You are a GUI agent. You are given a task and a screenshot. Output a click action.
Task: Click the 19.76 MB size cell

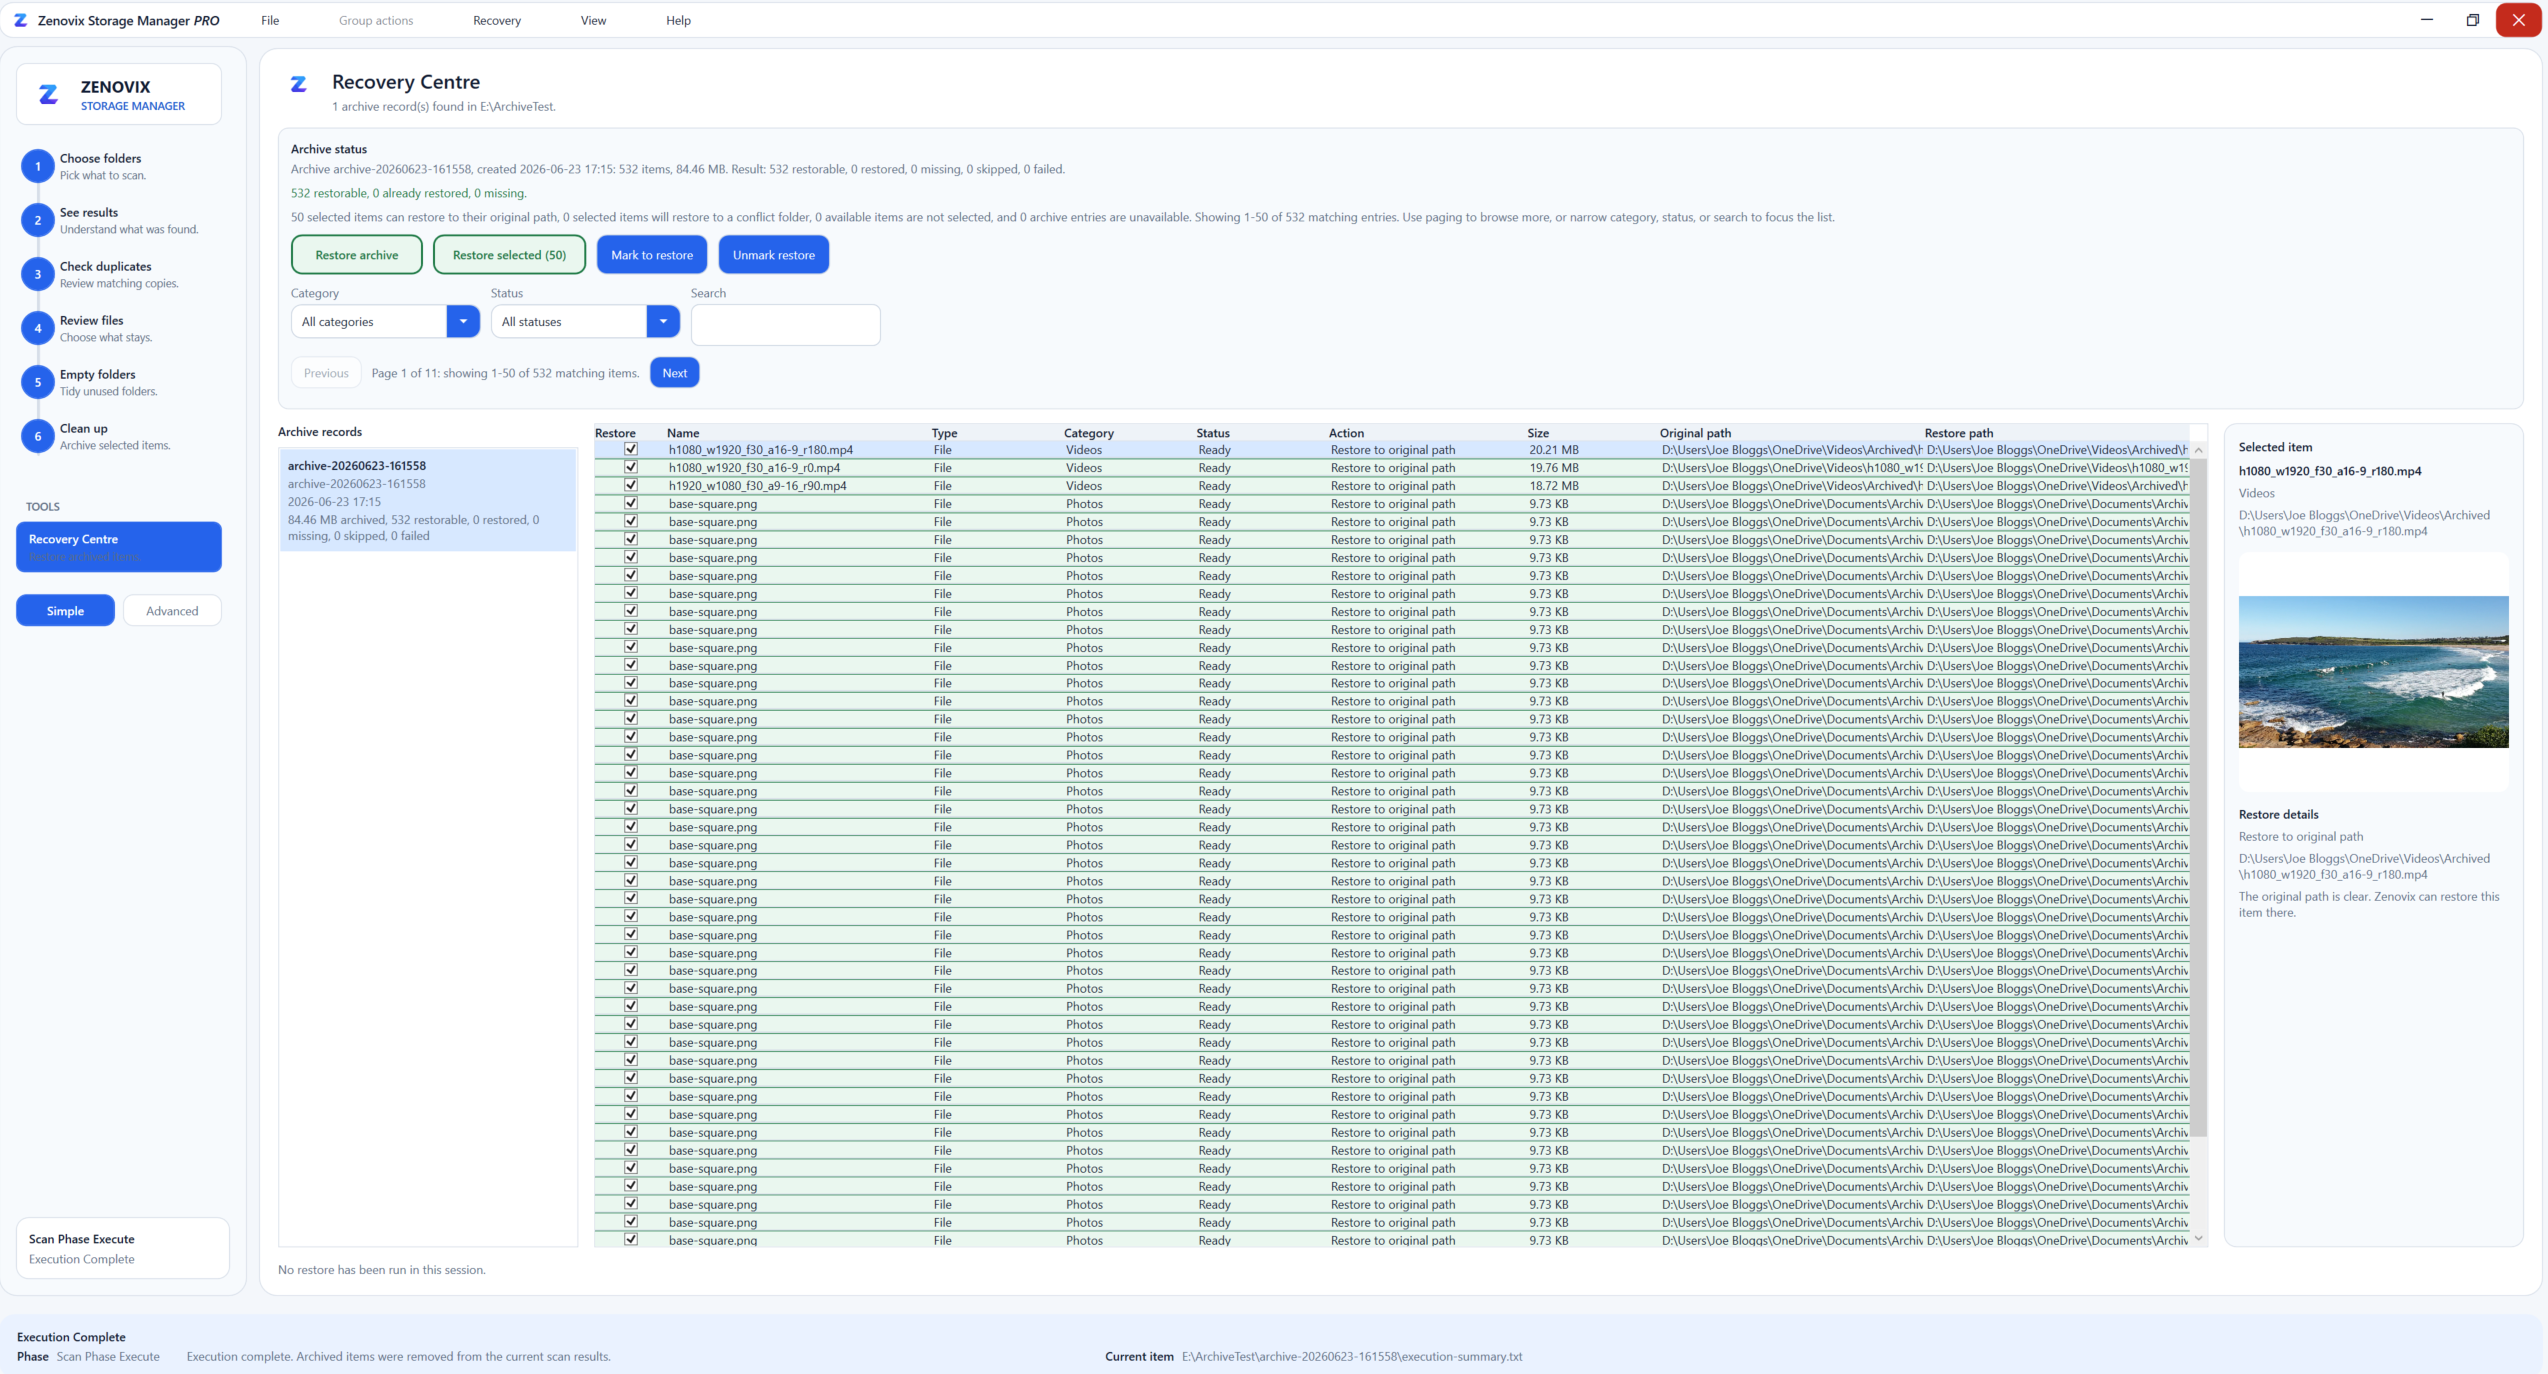[x=1553, y=467]
